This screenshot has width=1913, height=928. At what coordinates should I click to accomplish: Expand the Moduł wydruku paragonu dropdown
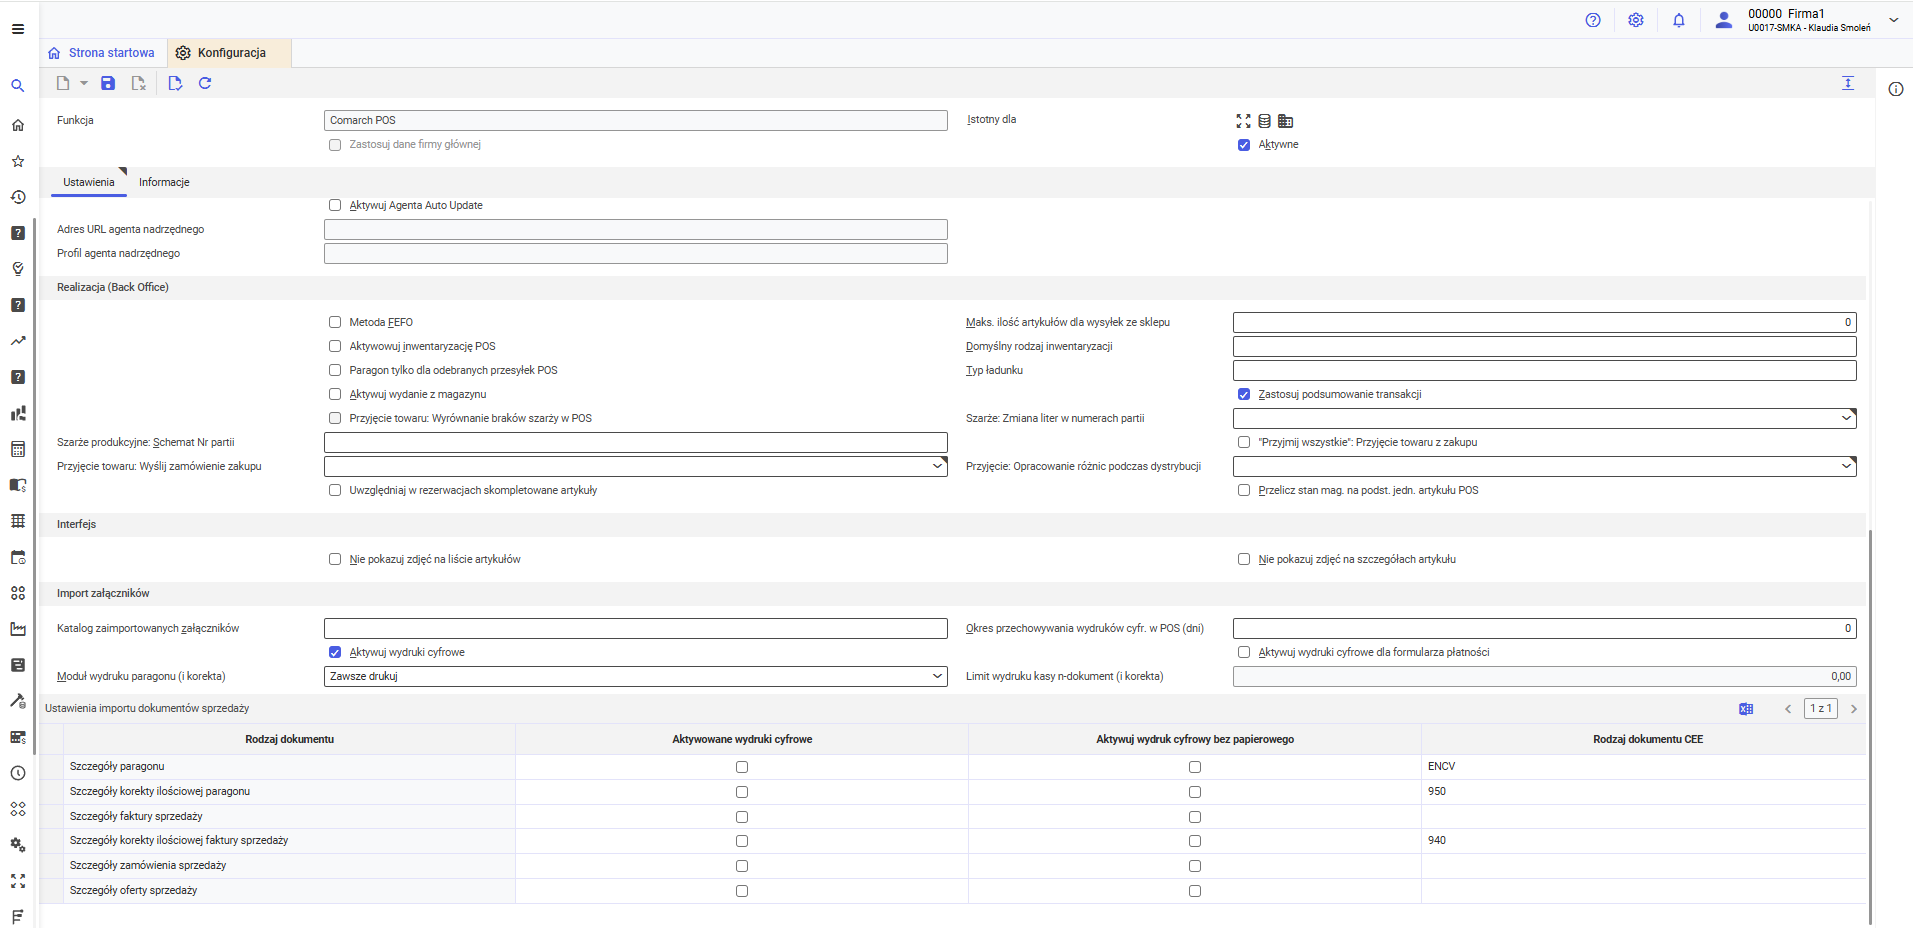tap(937, 676)
